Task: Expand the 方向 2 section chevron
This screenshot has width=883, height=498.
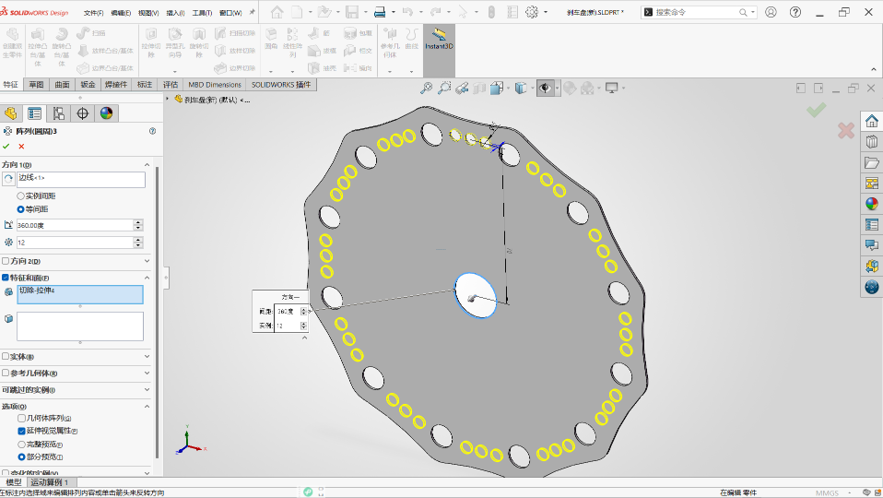Action: point(147,261)
